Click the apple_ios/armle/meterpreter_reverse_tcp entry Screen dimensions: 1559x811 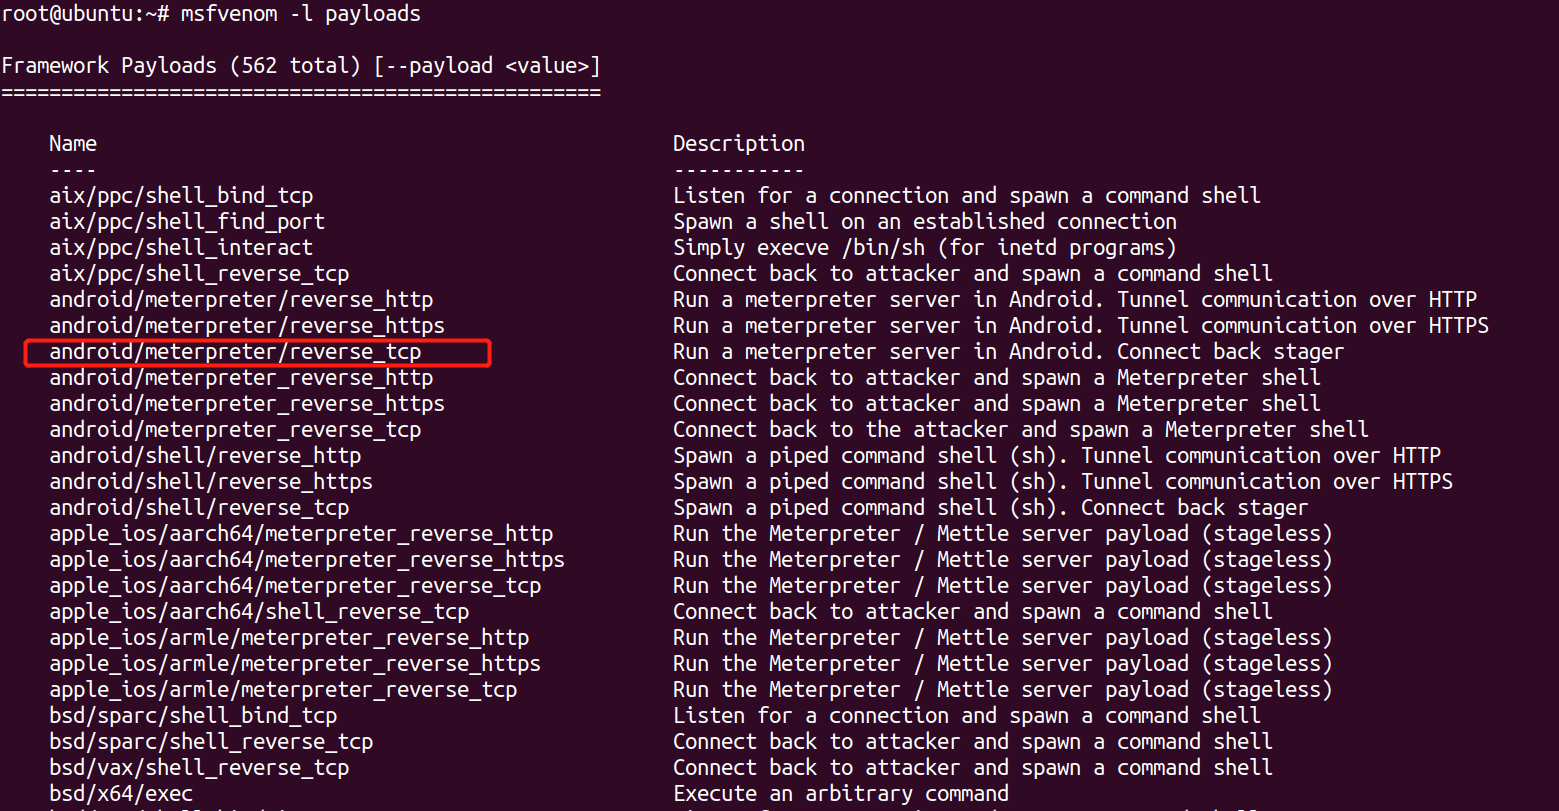283,690
